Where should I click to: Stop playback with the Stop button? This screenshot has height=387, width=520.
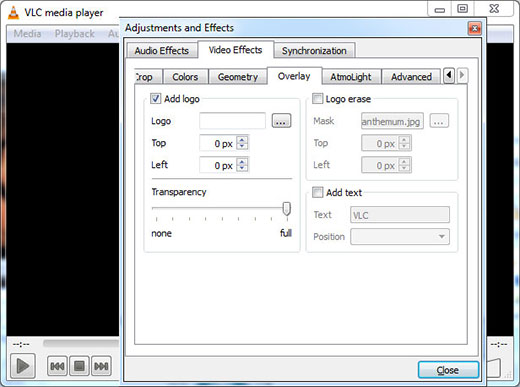pyautogui.click(x=79, y=366)
